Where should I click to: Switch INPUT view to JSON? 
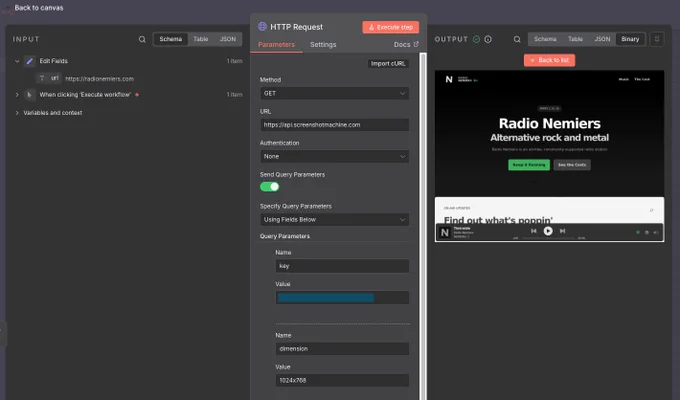pos(228,39)
